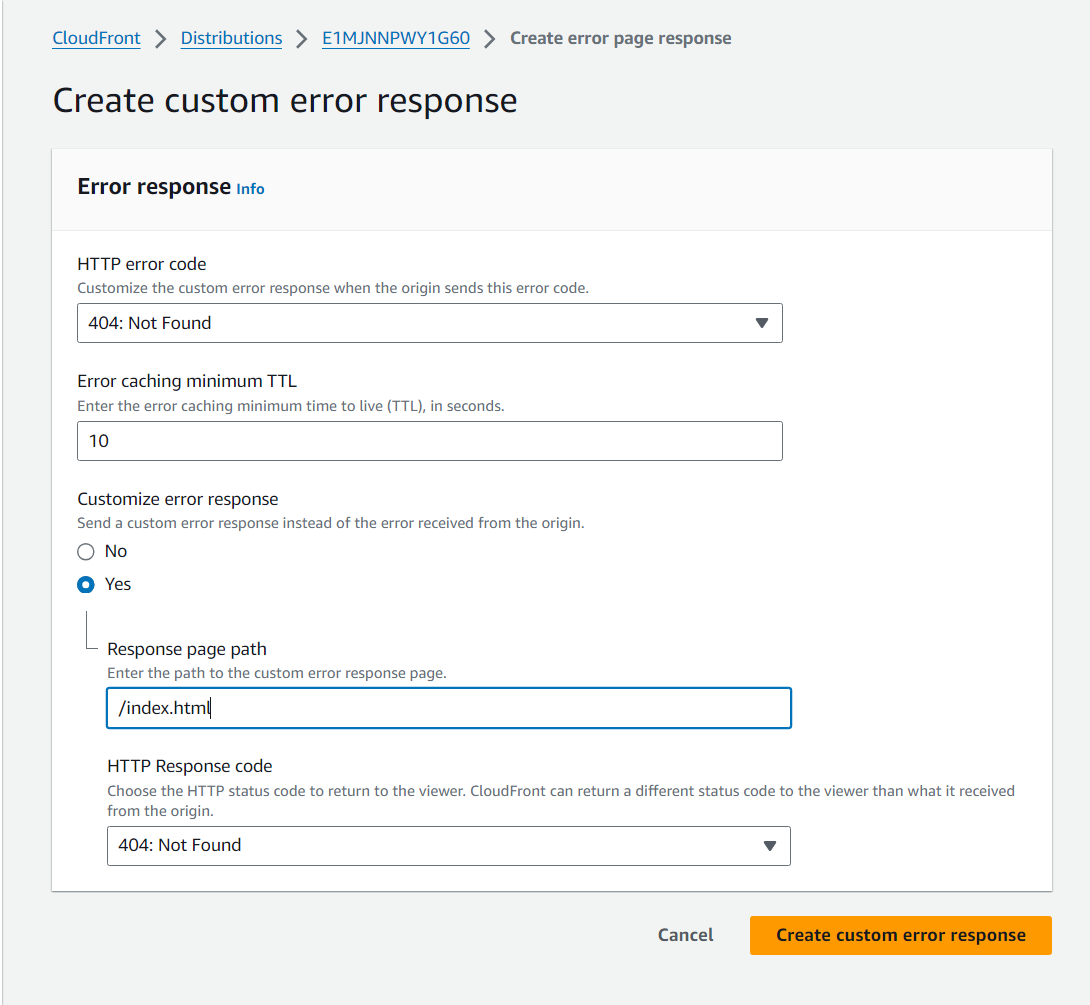Expand the HTTP error code dropdown

(430, 323)
